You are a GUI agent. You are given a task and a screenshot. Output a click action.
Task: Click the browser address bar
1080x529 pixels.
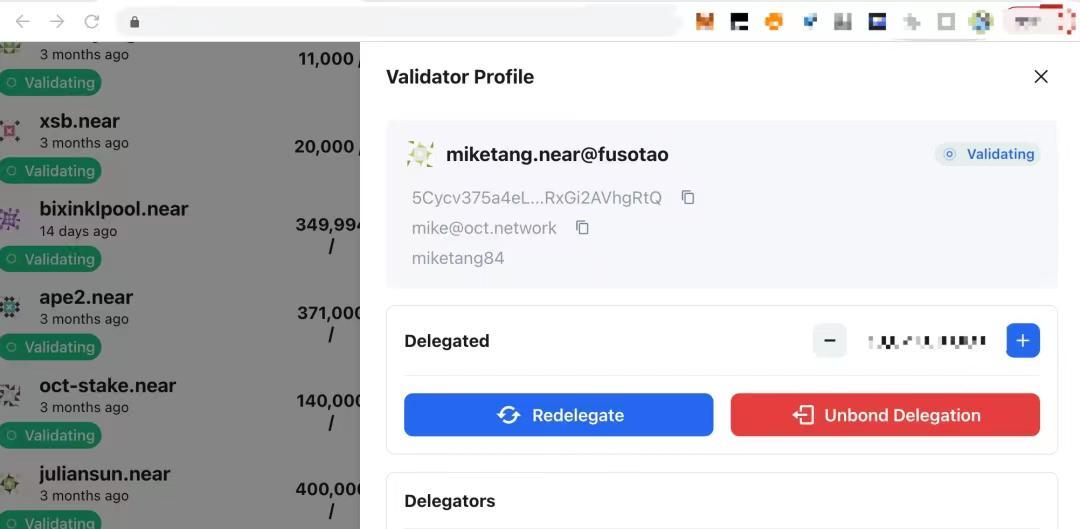[399, 22]
